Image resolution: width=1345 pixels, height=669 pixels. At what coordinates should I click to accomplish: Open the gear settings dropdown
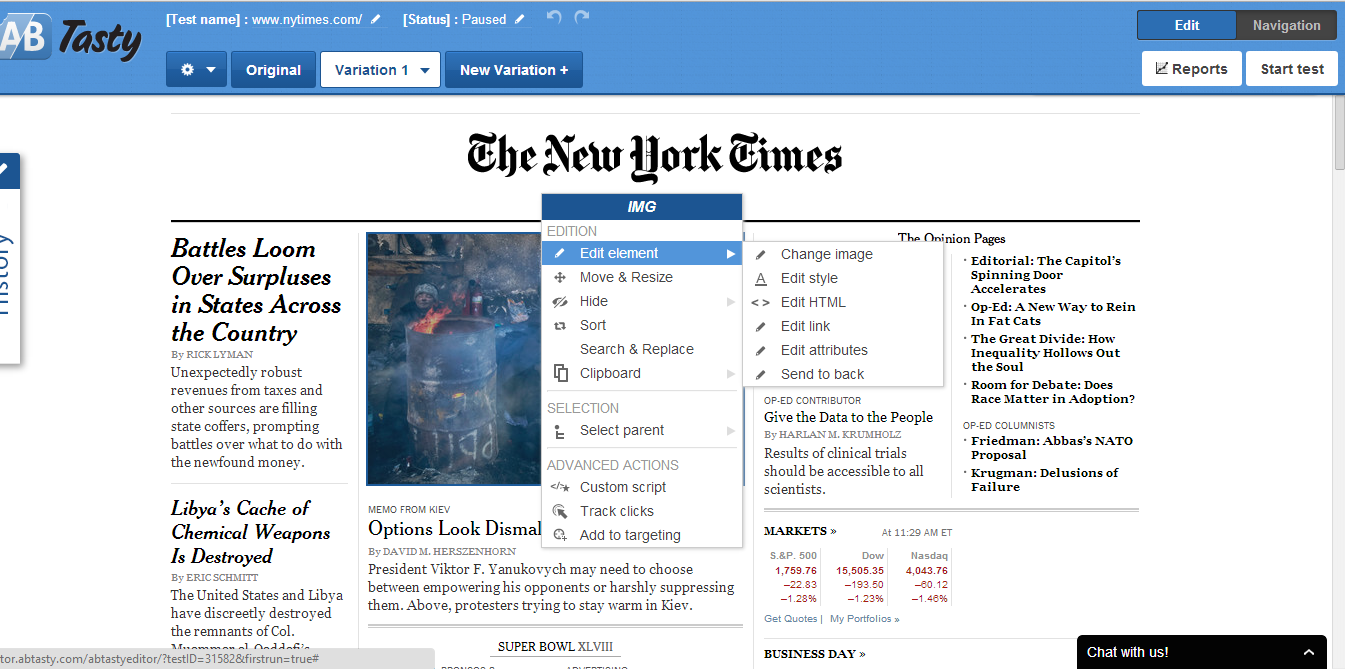pyautogui.click(x=197, y=70)
